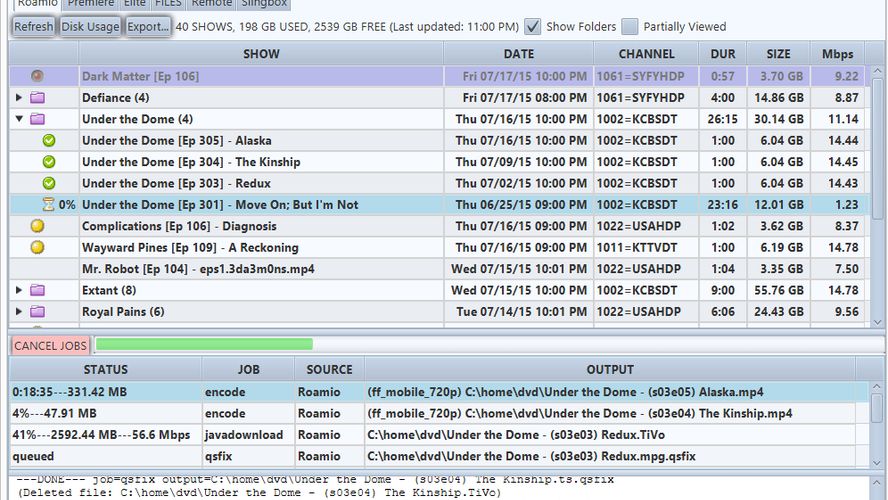Viewport: 888px width, 500px height.
Task: Sort by the SHOW column header
Action: [x=261, y=54]
